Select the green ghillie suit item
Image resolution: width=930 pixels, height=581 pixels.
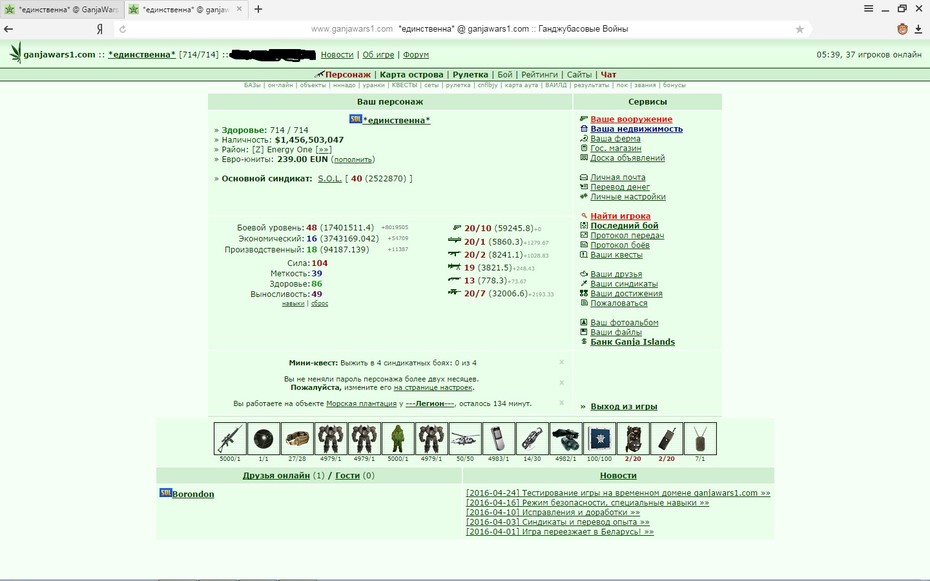coord(397,439)
